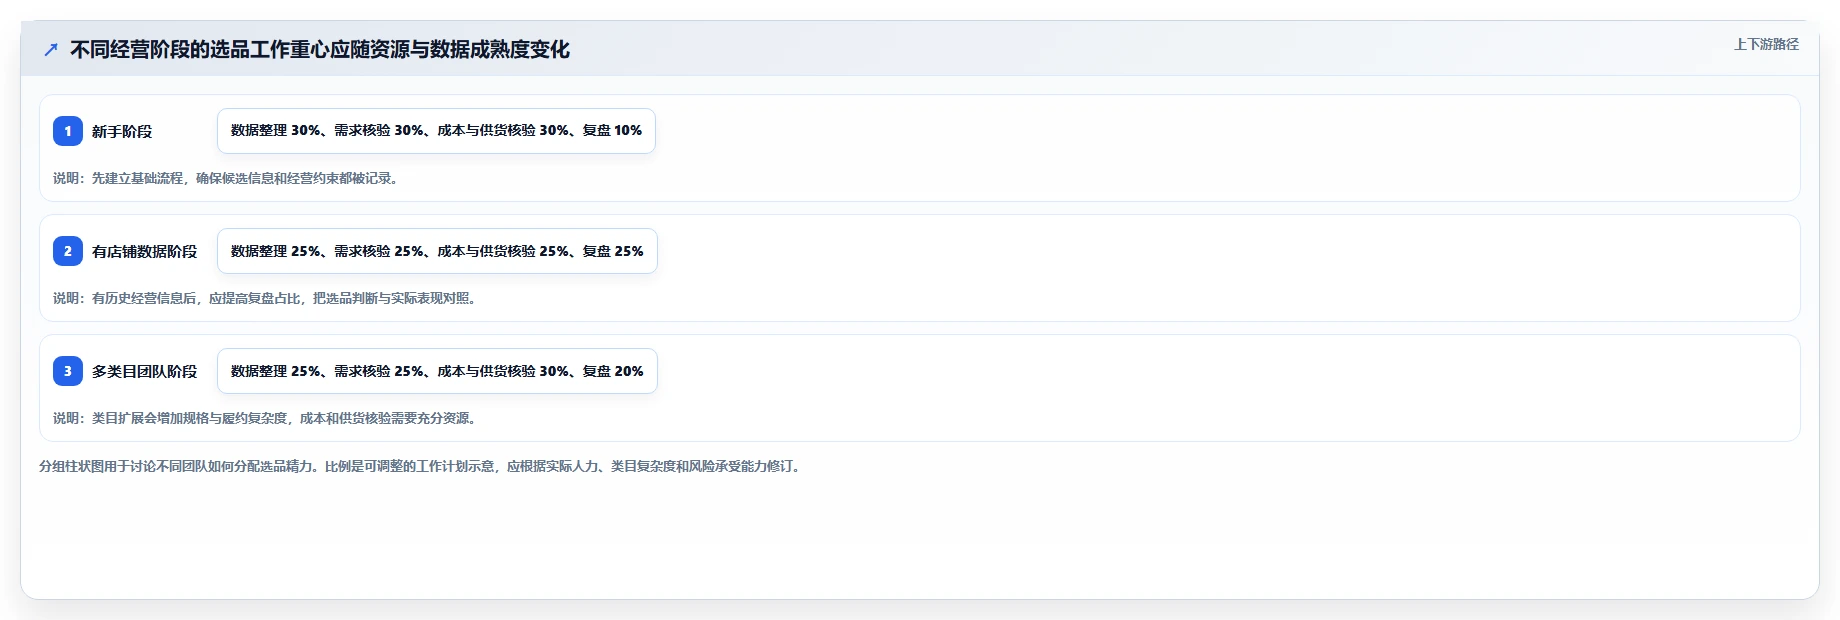Click the ratio box with 复盘 20%
Image resolution: width=1840 pixels, height=620 pixels.
pyautogui.click(x=437, y=371)
